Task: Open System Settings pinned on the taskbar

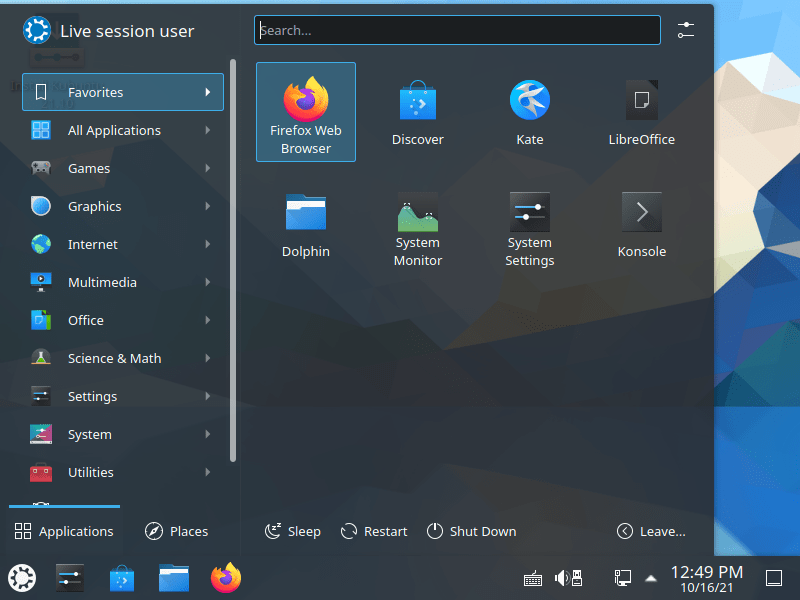Action: [69, 578]
